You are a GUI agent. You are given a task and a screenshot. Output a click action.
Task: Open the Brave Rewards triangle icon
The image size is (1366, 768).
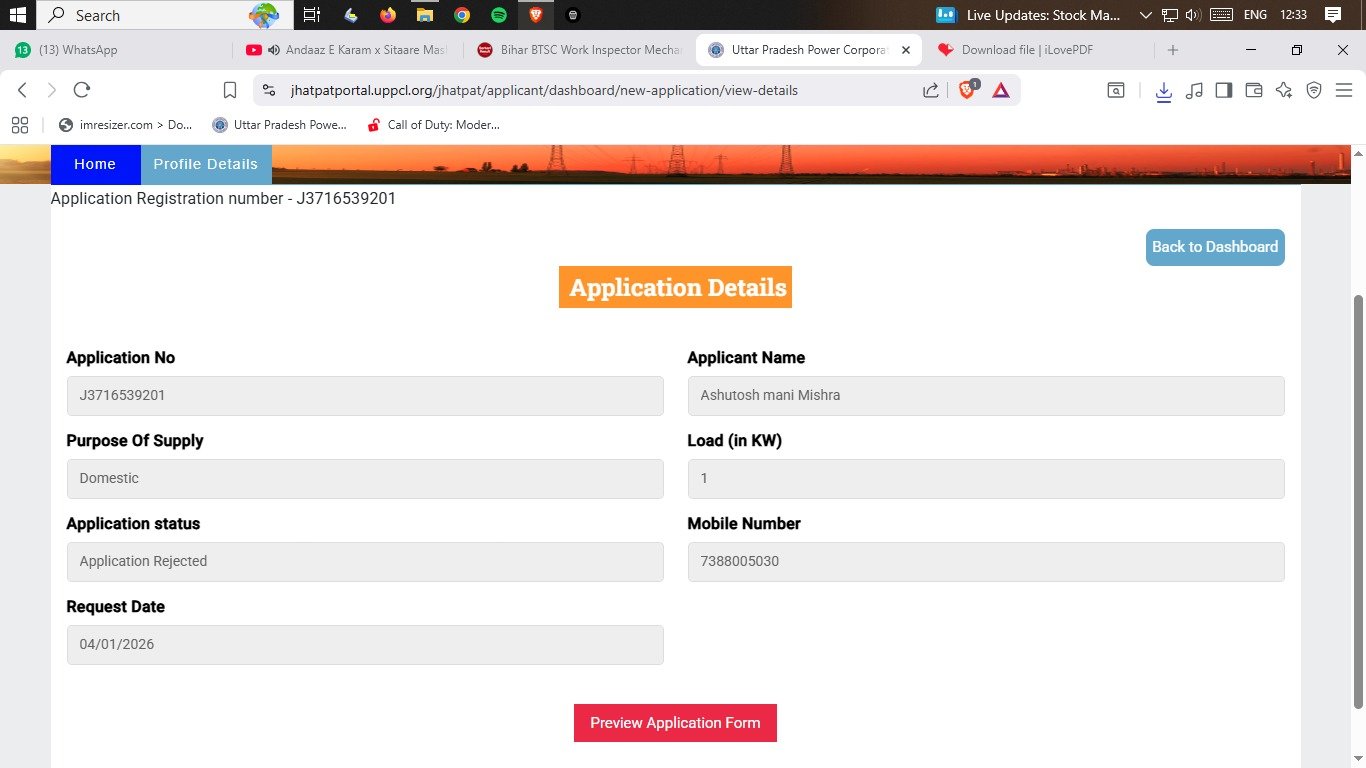(1001, 90)
